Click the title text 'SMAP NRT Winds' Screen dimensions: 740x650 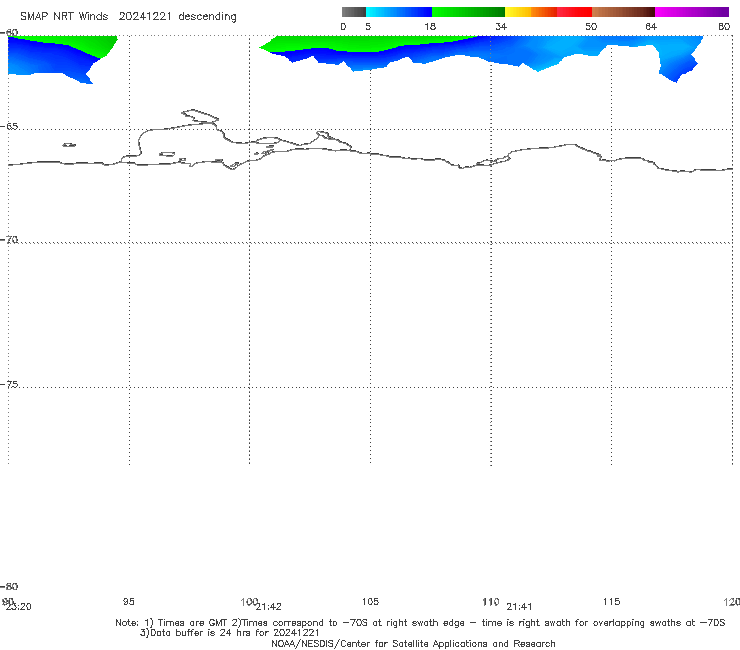click(64, 16)
